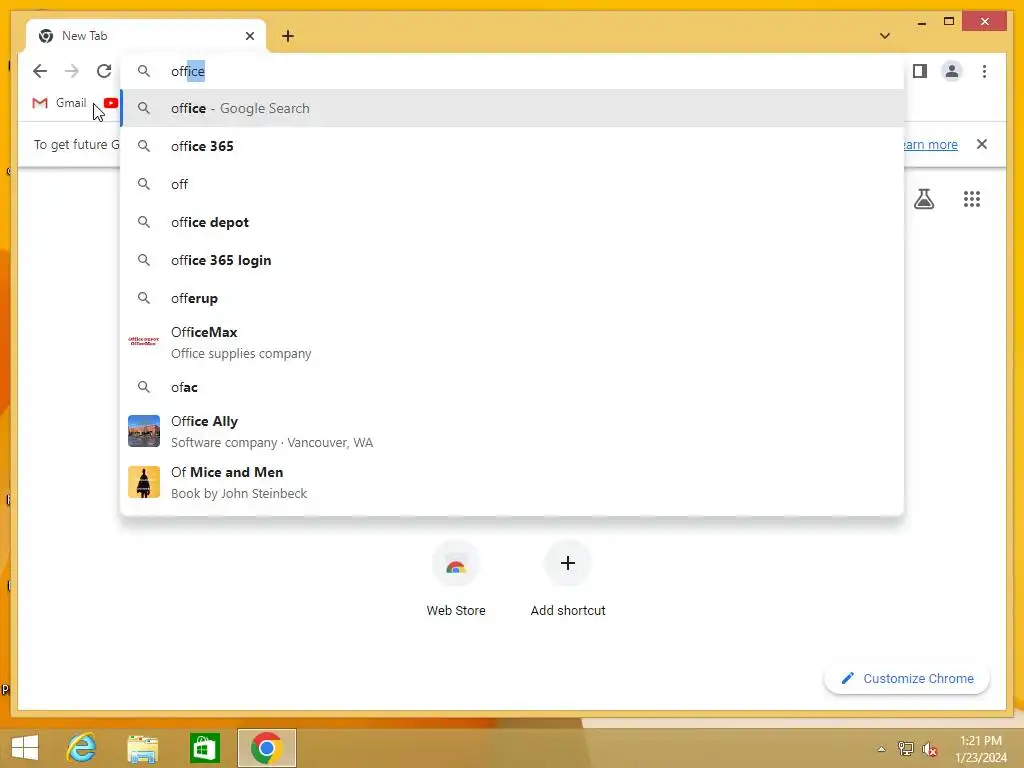The height and width of the screenshot is (768, 1024).
Task: Open the YouTube bookmark icon
Action: pyautogui.click(x=111, y=103)
